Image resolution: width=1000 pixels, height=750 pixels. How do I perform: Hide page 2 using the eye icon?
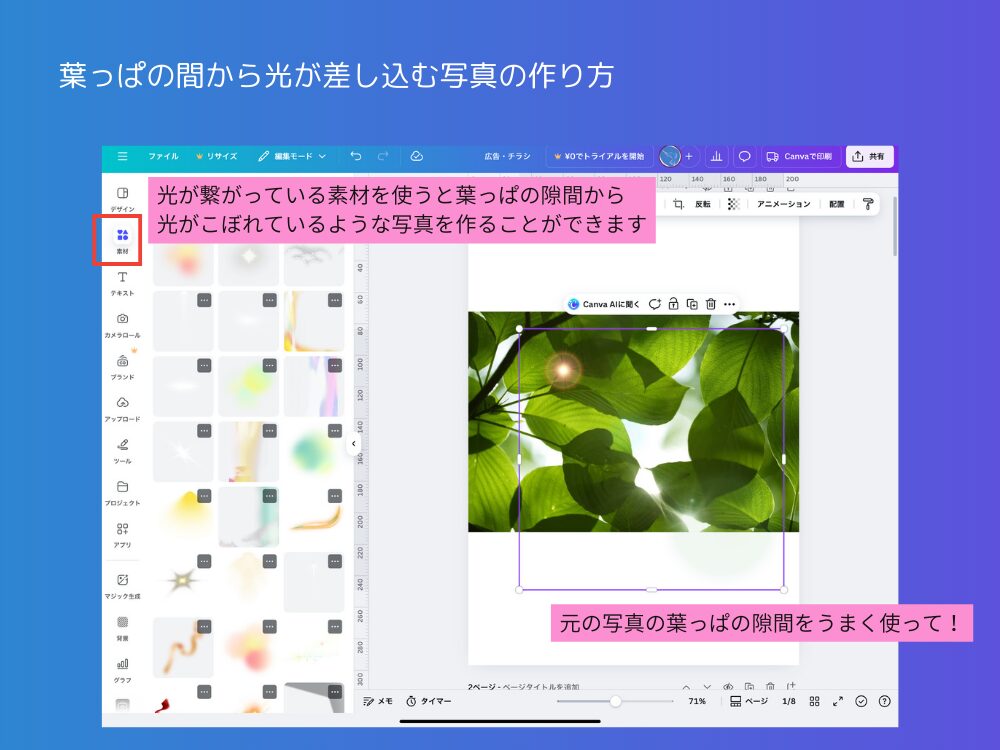728,687
